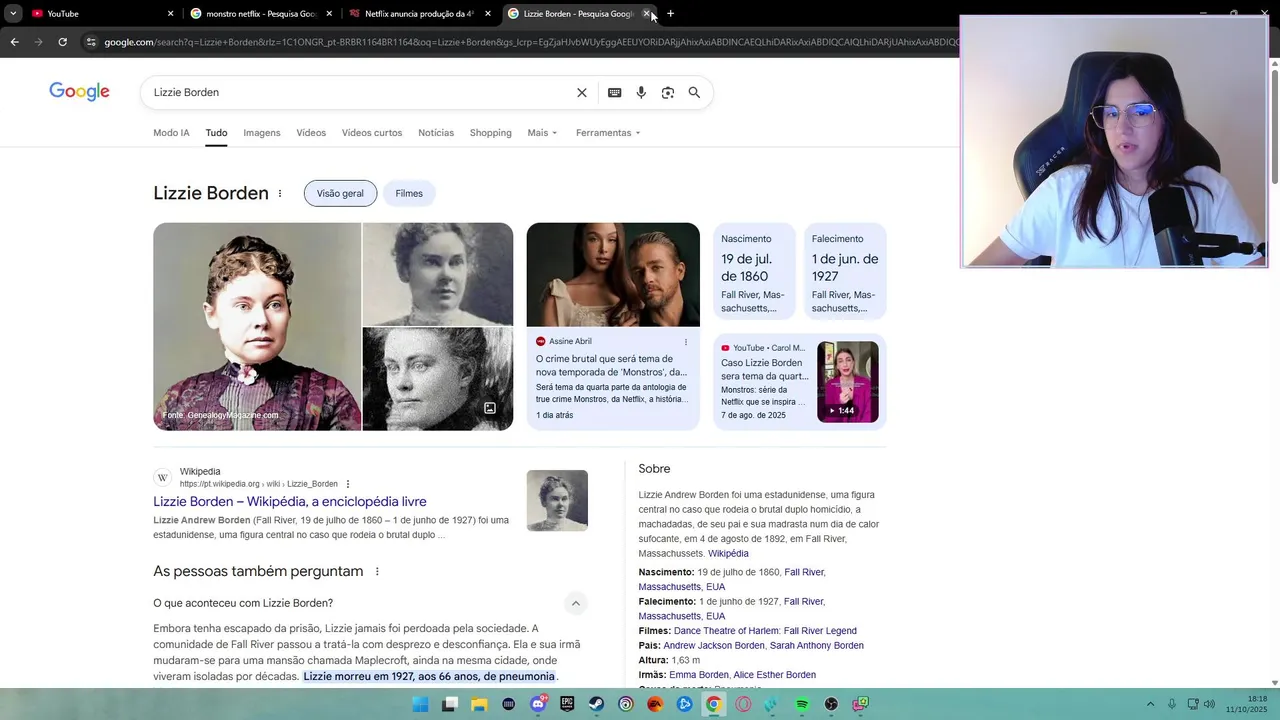
Task: Expand the Mais search filter dropdown
Action: 542,133
